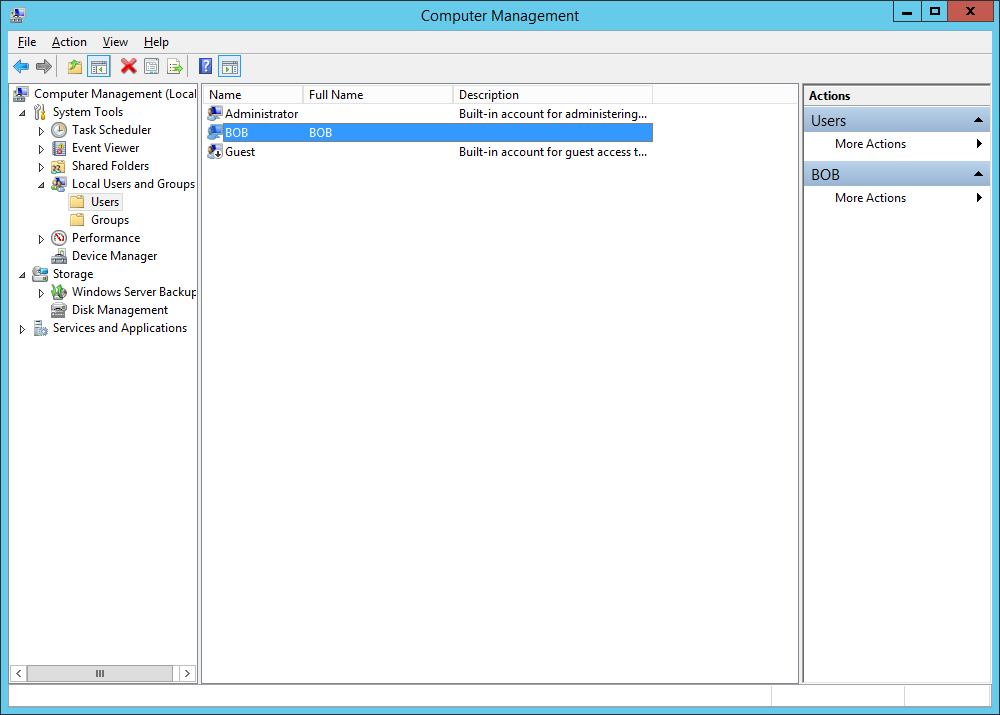Screen dimensions: 1000x715
Task: Click the Up one level folder icon
Action: (x=75, y=67)
